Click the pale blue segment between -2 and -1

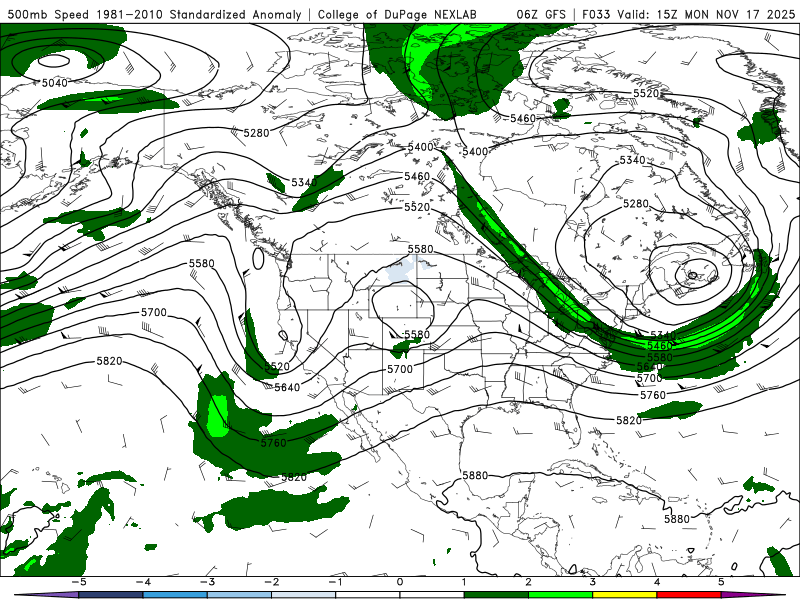pyautogui.click(x=304, y=595)
